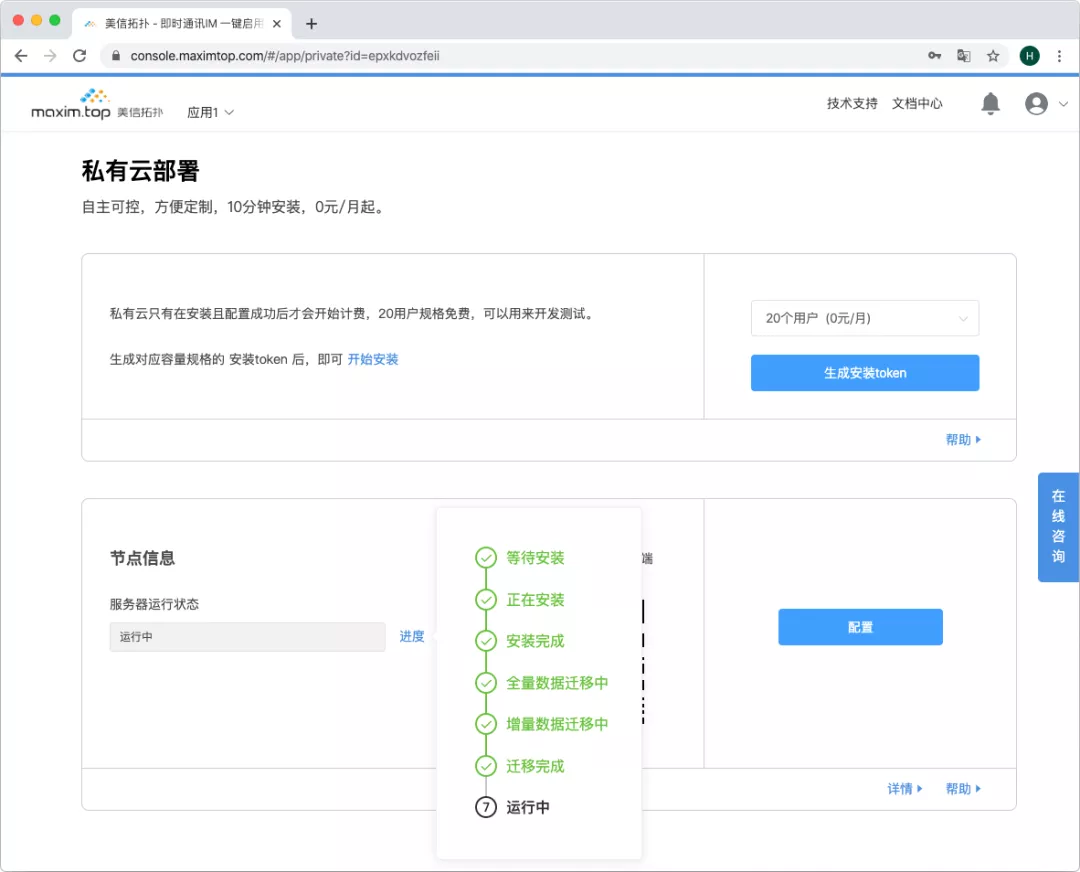
Task: Click the 增量数据迁移中 step label
Action: [557, 724]
